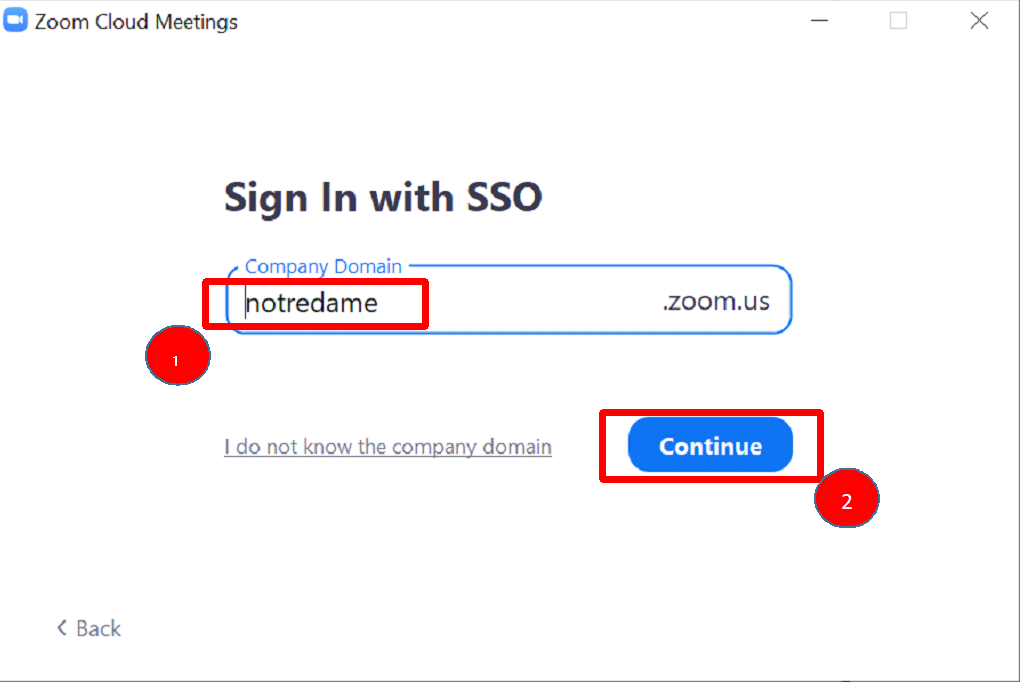Click the "Company Domain" field label

pyautogui.click(x=323, y=267)
